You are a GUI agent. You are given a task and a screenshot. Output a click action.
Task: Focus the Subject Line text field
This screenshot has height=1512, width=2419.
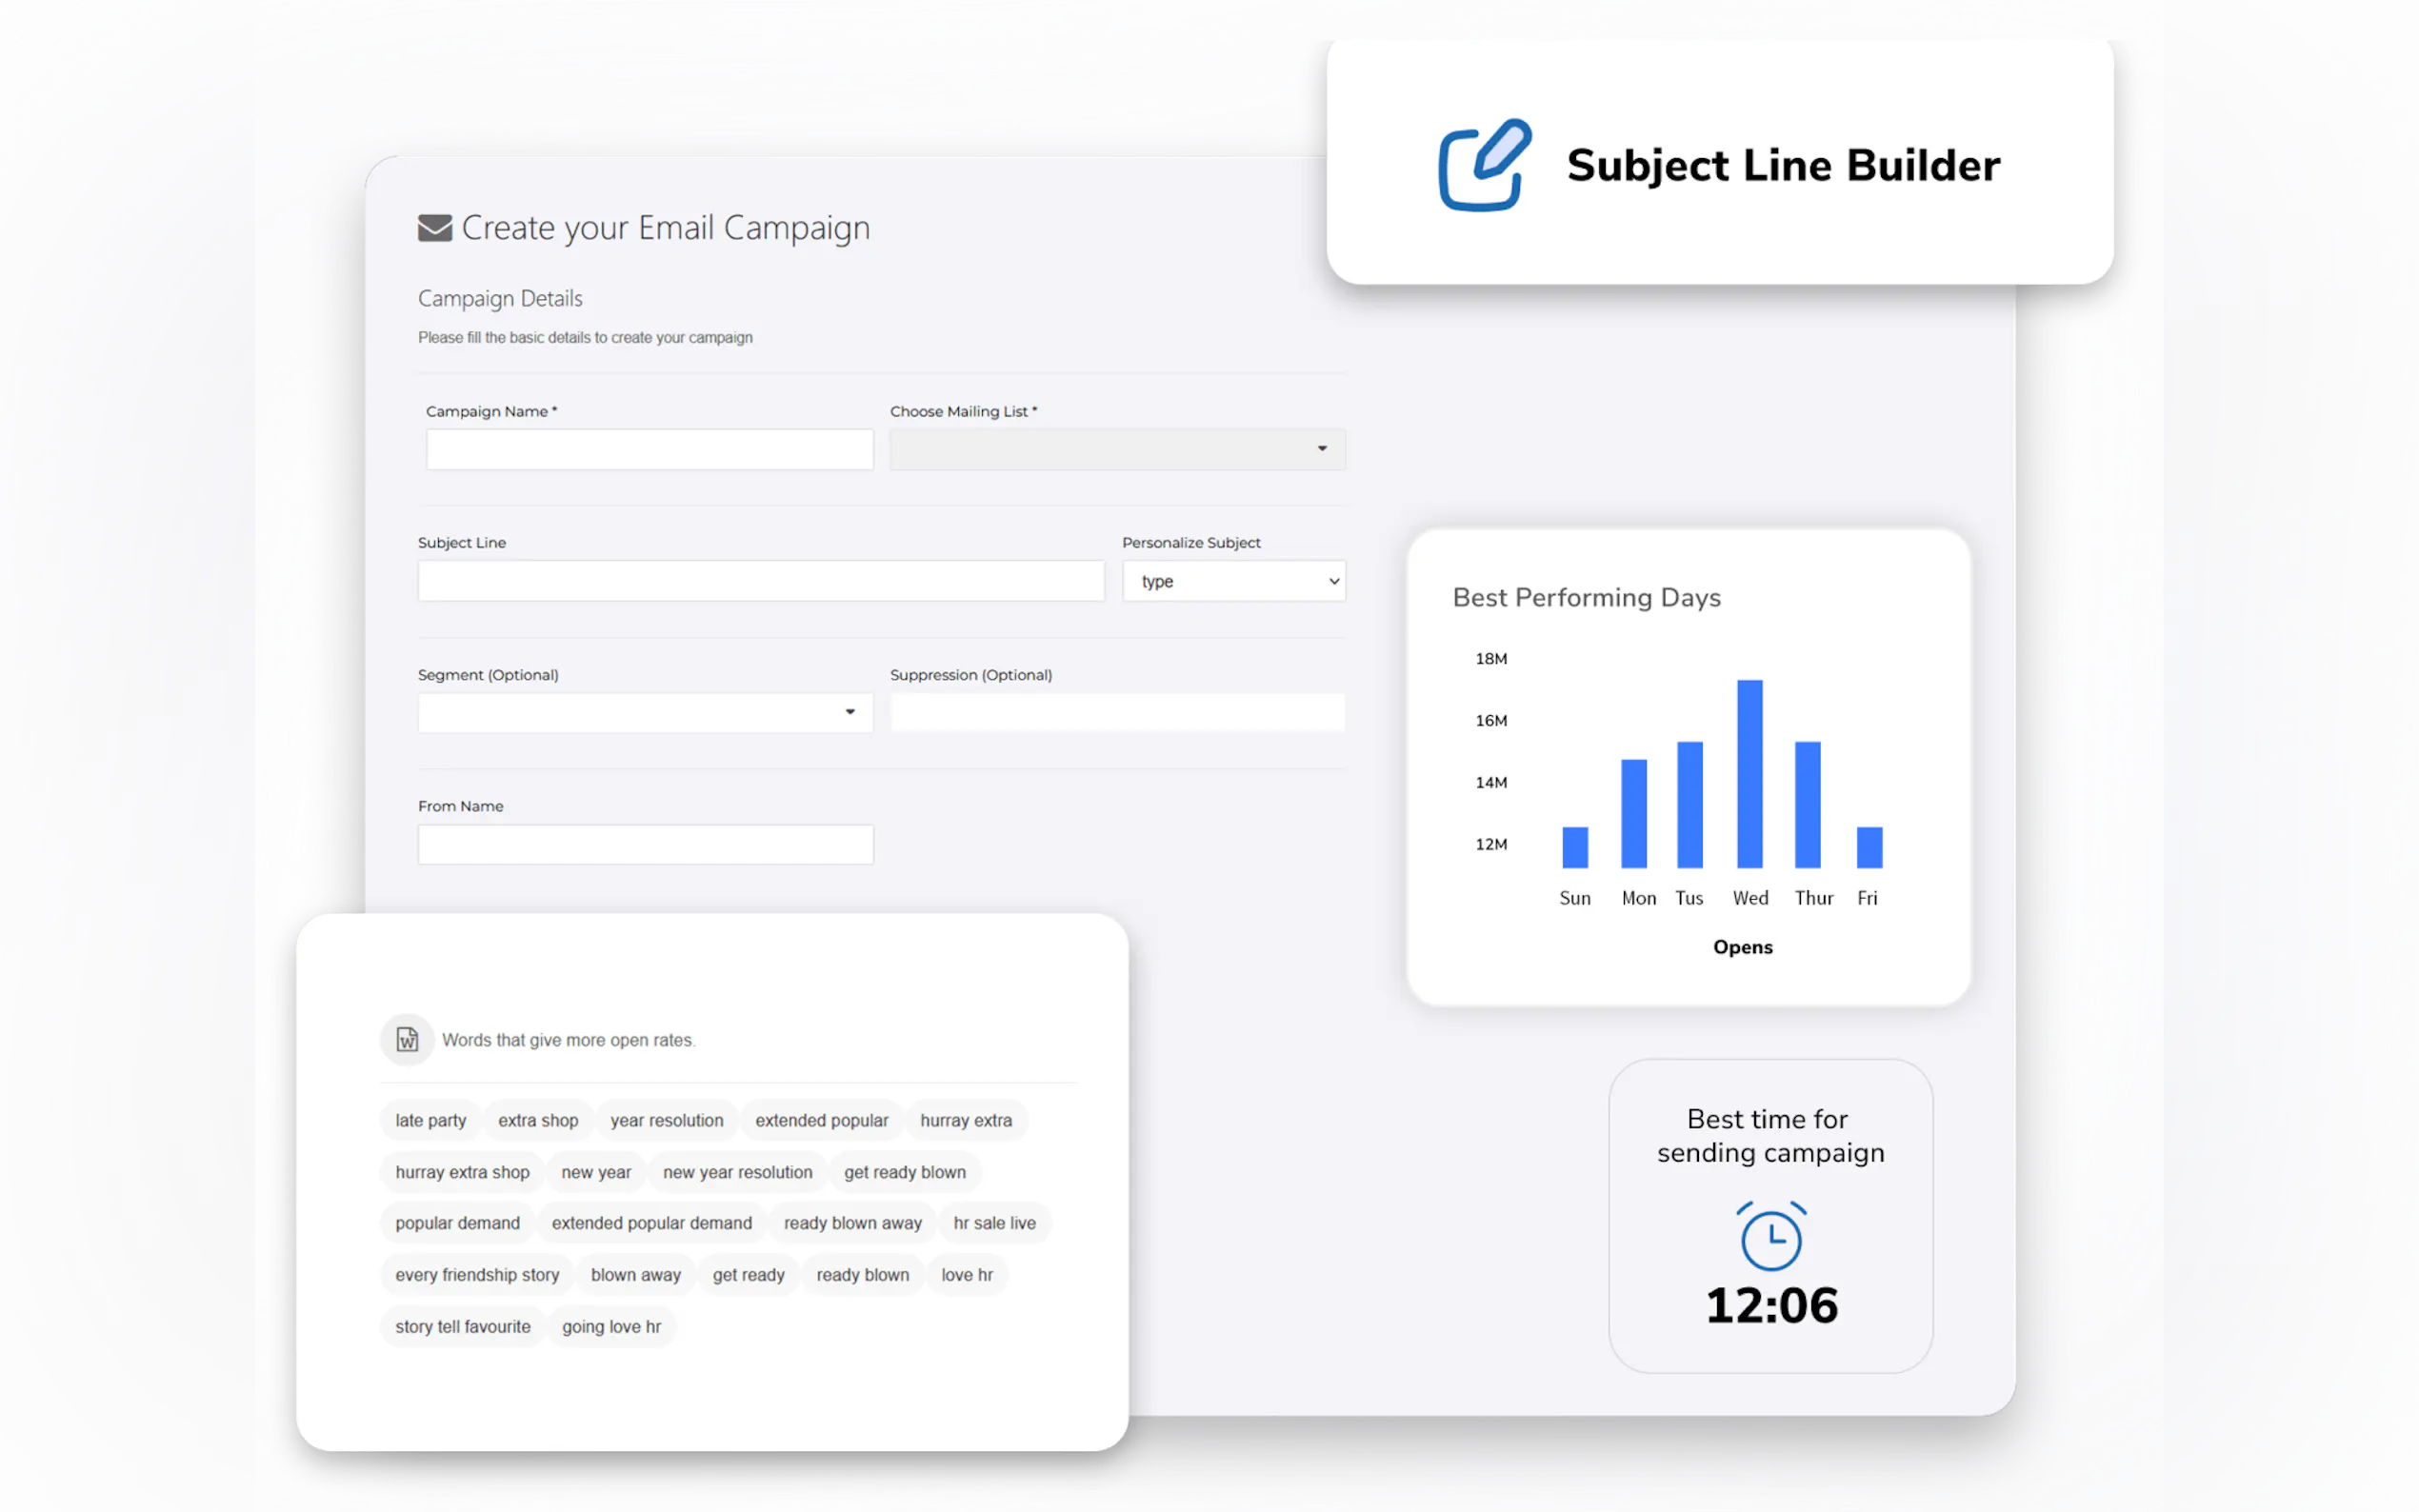[x=760, y=581]
